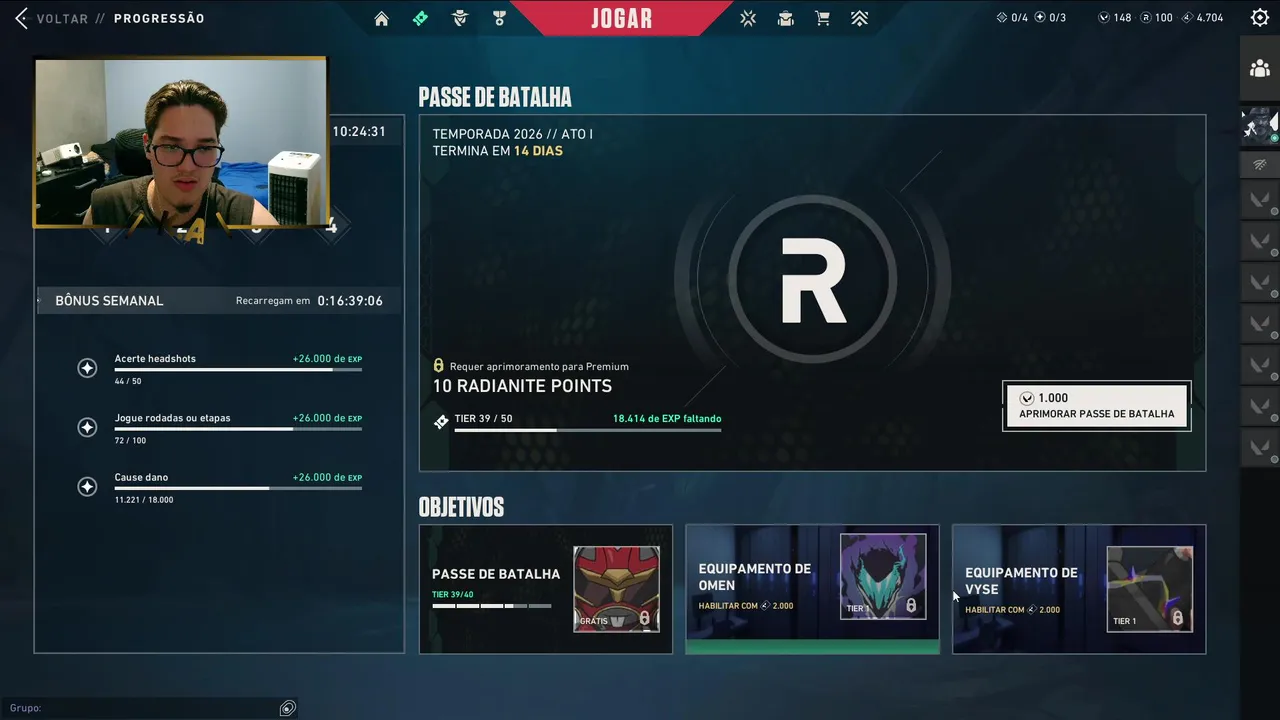Viewport: 1280px width, 720px height.
Task: Click the TIER 39 / 50 progress bar
Action: [588, 430]
